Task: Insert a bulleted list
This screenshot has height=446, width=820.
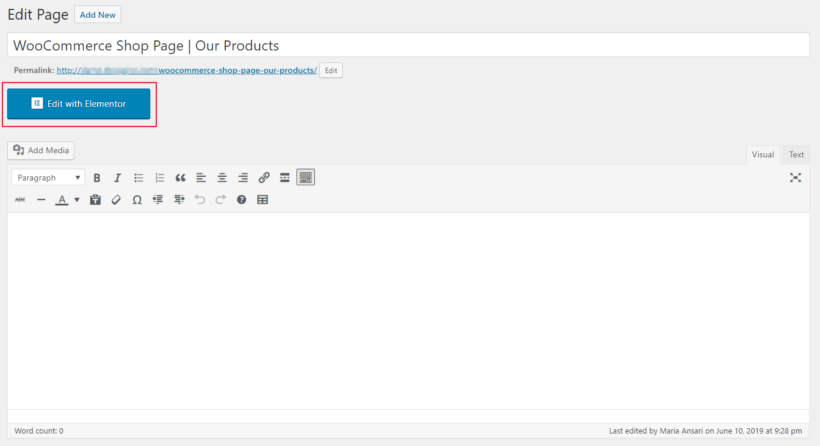Action: click(139, 178)
